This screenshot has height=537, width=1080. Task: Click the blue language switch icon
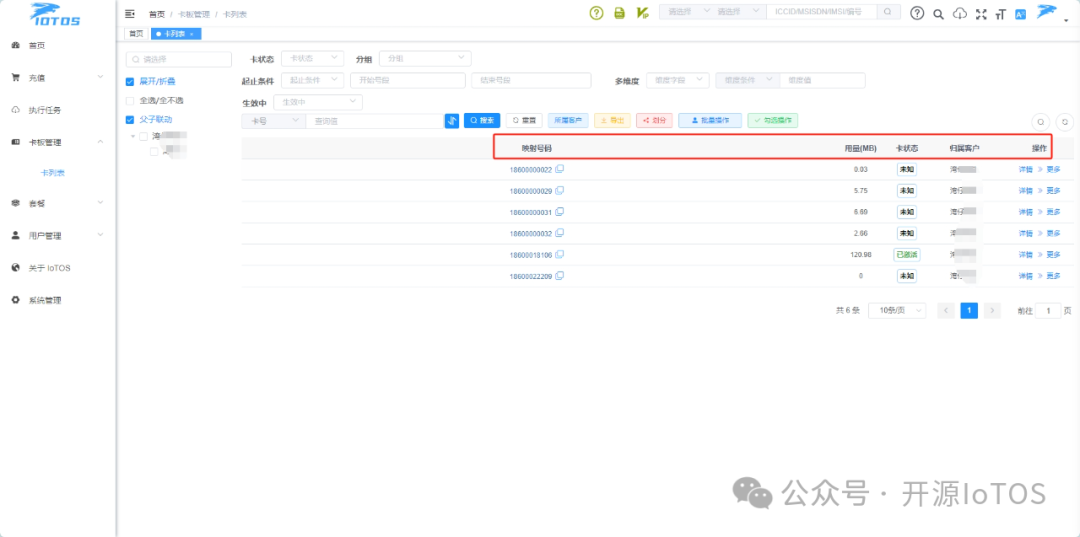(x=1021, y=14)
